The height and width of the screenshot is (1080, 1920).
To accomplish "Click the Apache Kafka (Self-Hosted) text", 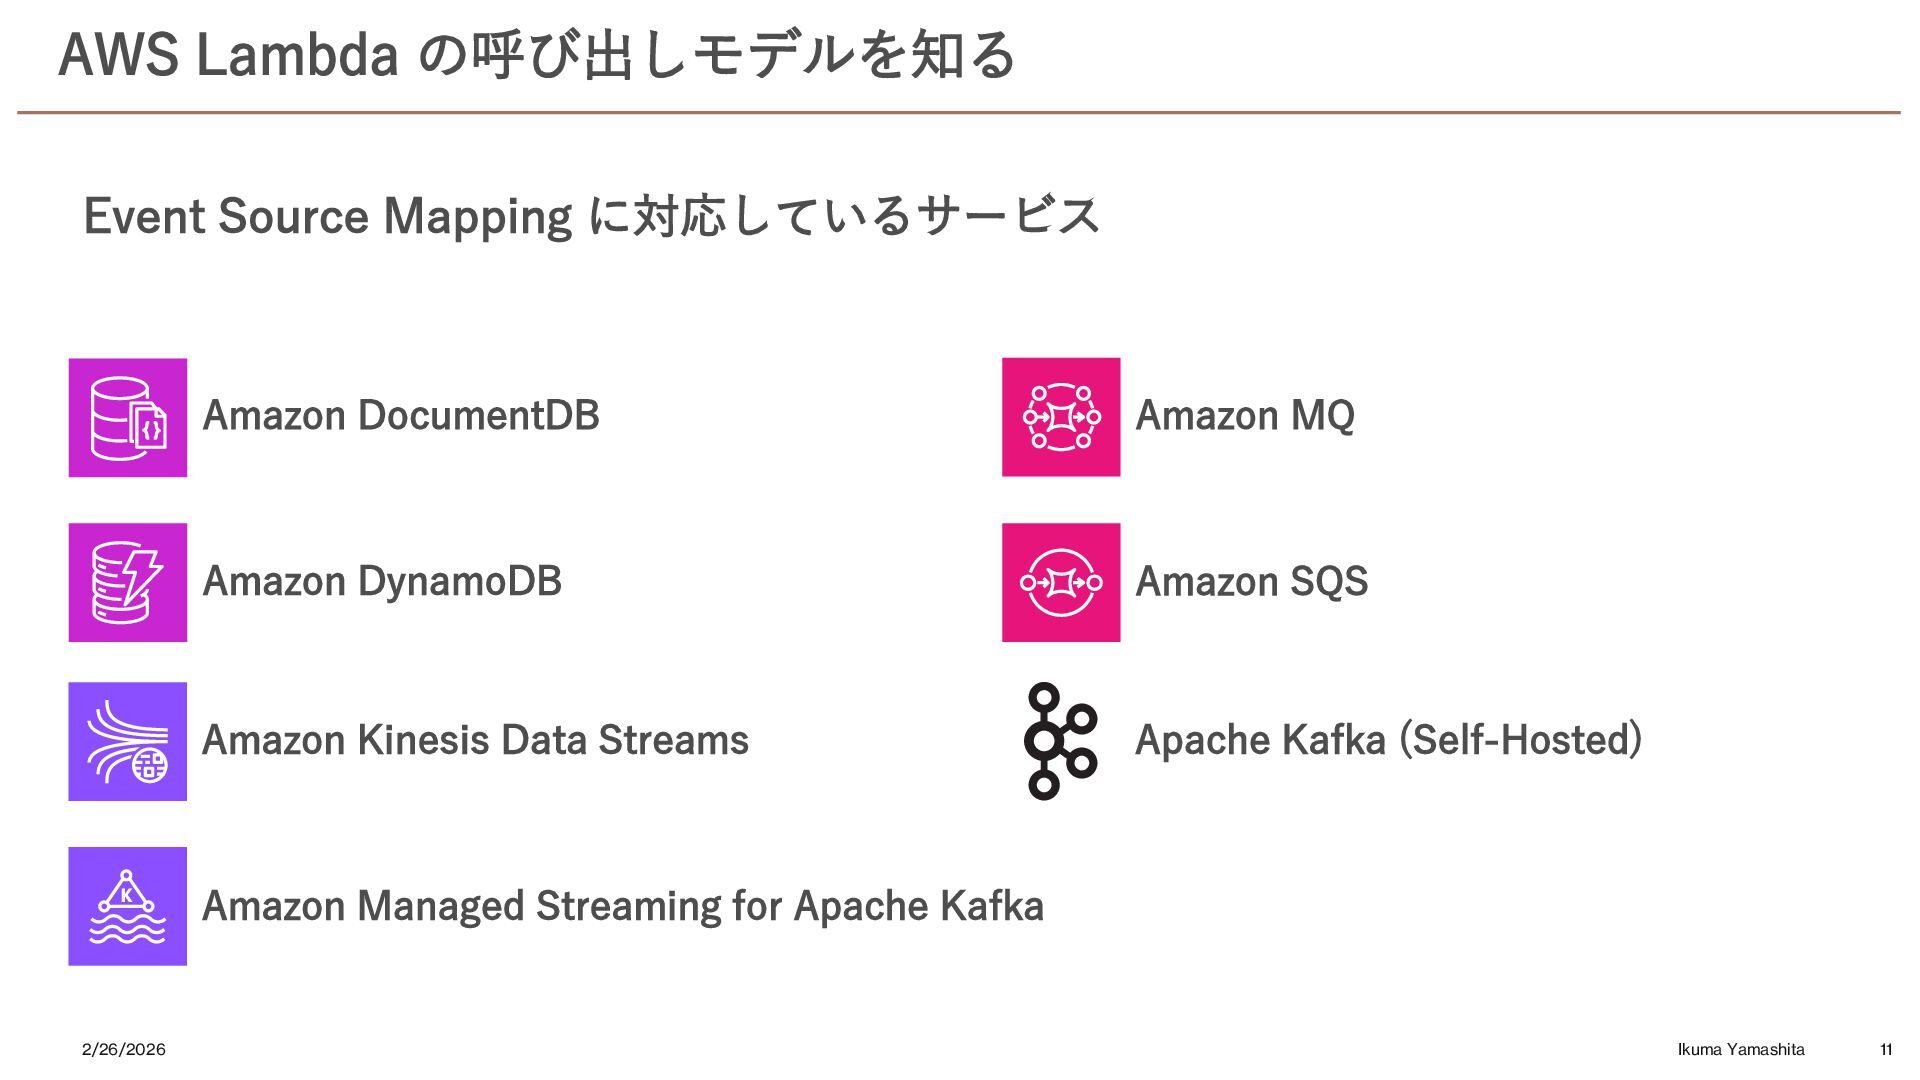I will 1389,740.
